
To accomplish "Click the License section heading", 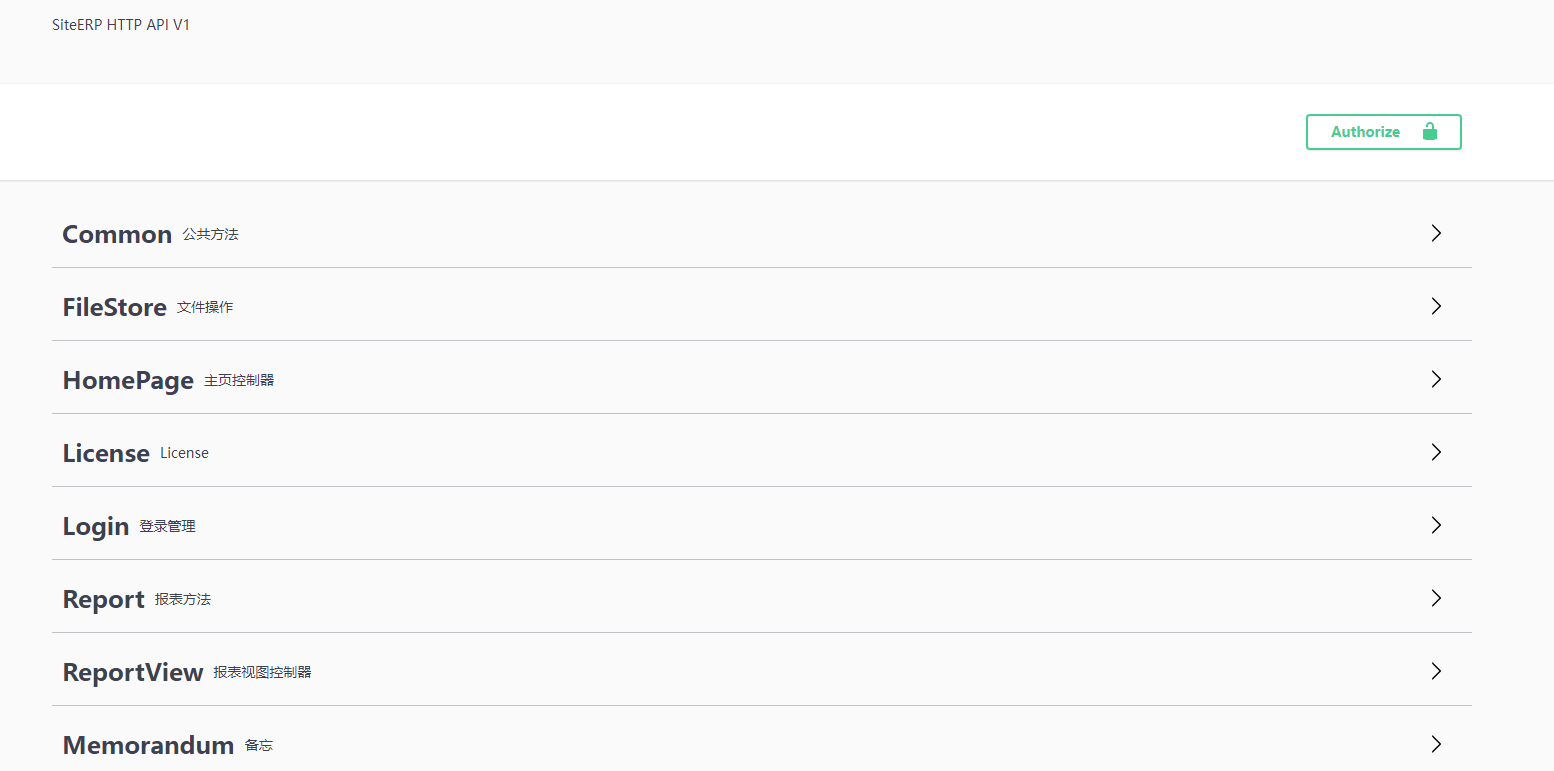I will (106, 452).
